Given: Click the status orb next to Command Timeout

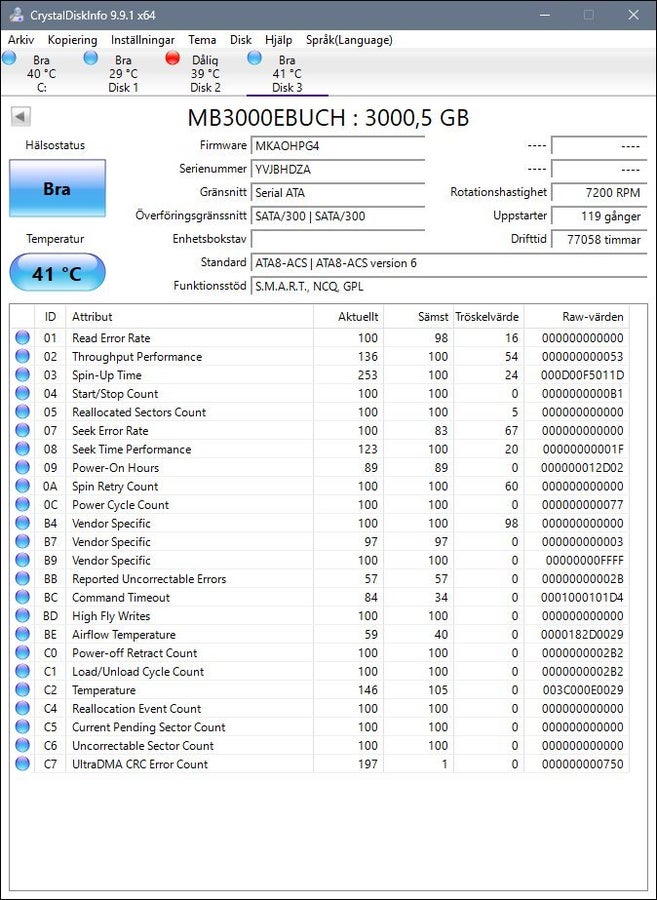Looking at the screenshot, I should pyautogui.click(x=22, y=598).
